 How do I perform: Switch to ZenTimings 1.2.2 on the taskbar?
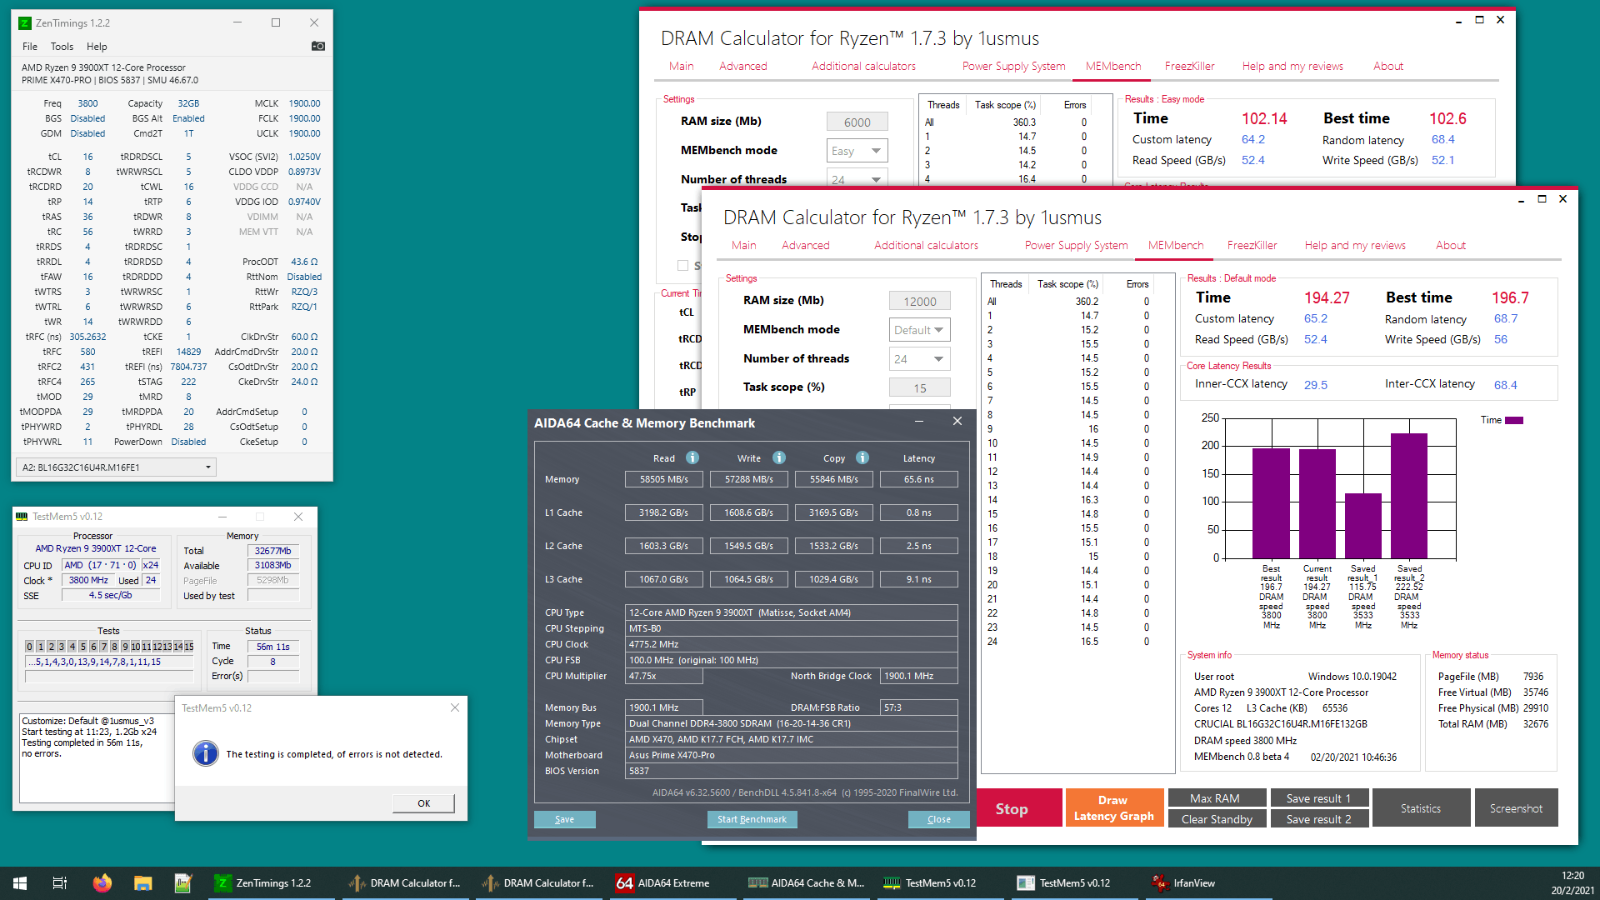(x=270, y=883)
